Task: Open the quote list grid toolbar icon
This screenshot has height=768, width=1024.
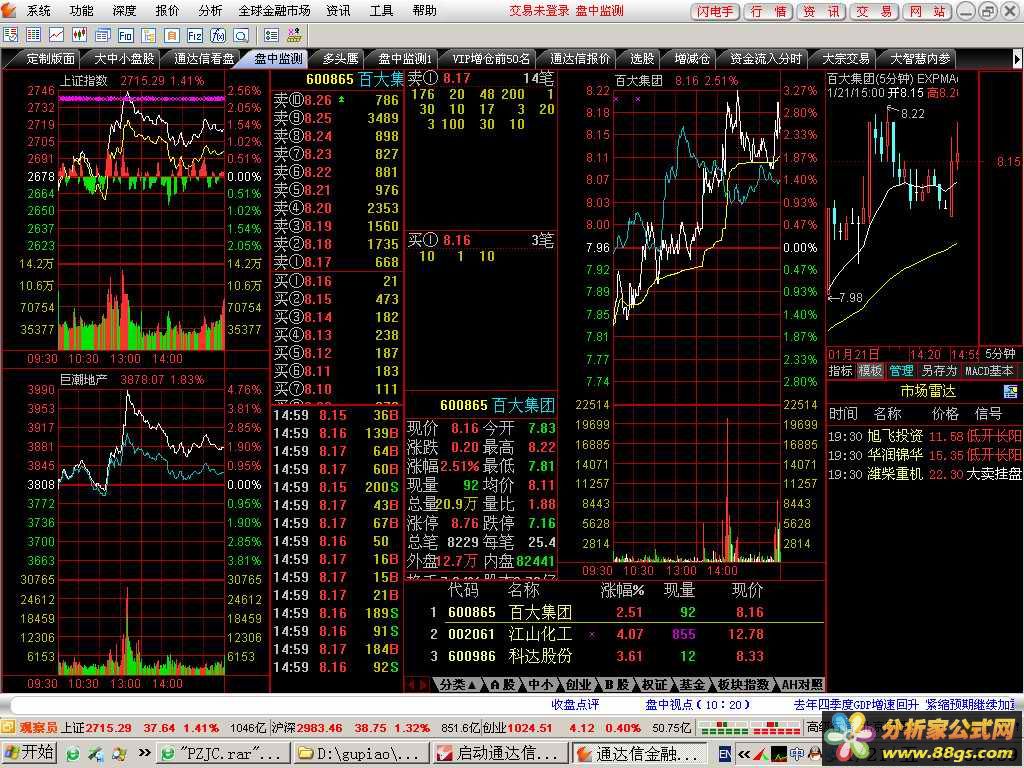Action: pyautogui.click(x=33, y=35)
